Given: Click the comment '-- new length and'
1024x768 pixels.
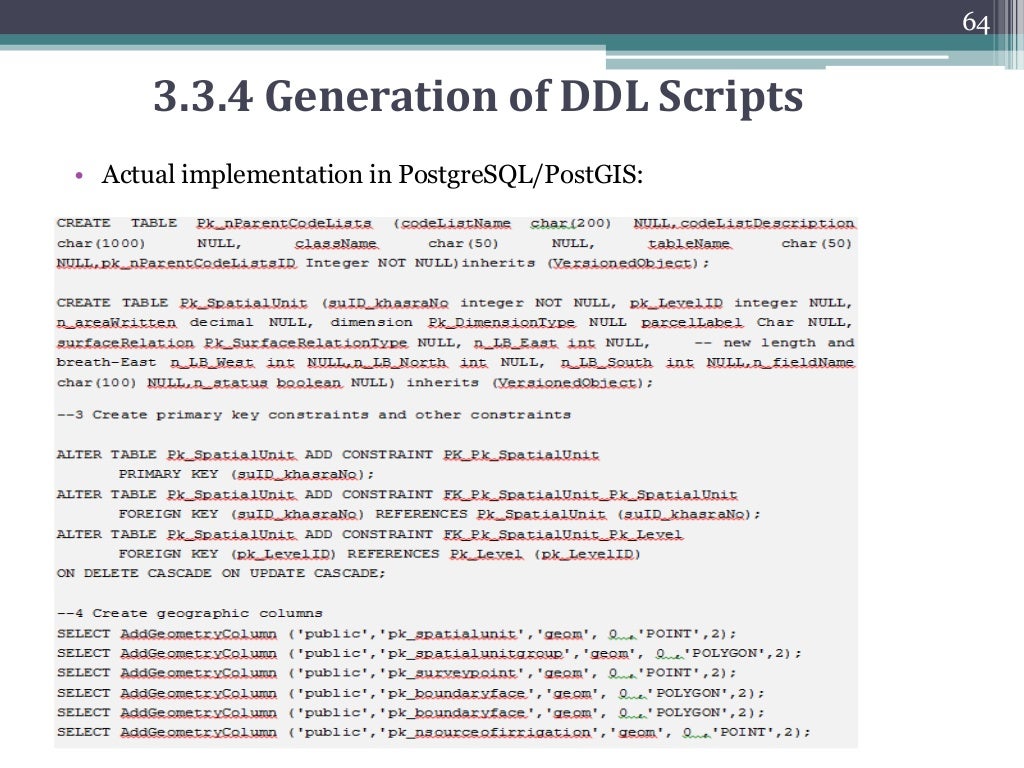Looking at the screenshot, I should click(774, 343).
